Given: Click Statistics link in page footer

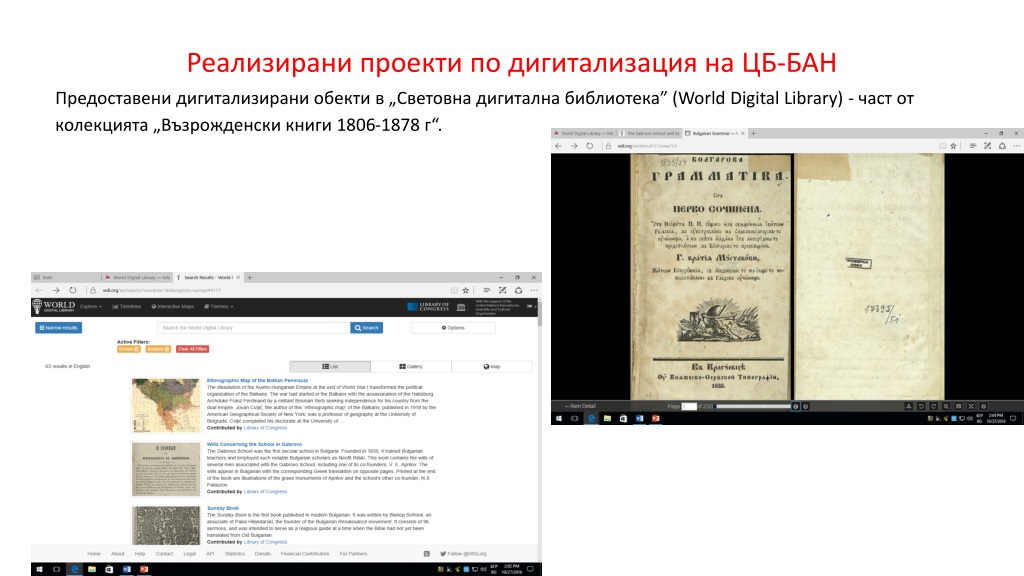Looking at the screenshot, I should 234,554.
